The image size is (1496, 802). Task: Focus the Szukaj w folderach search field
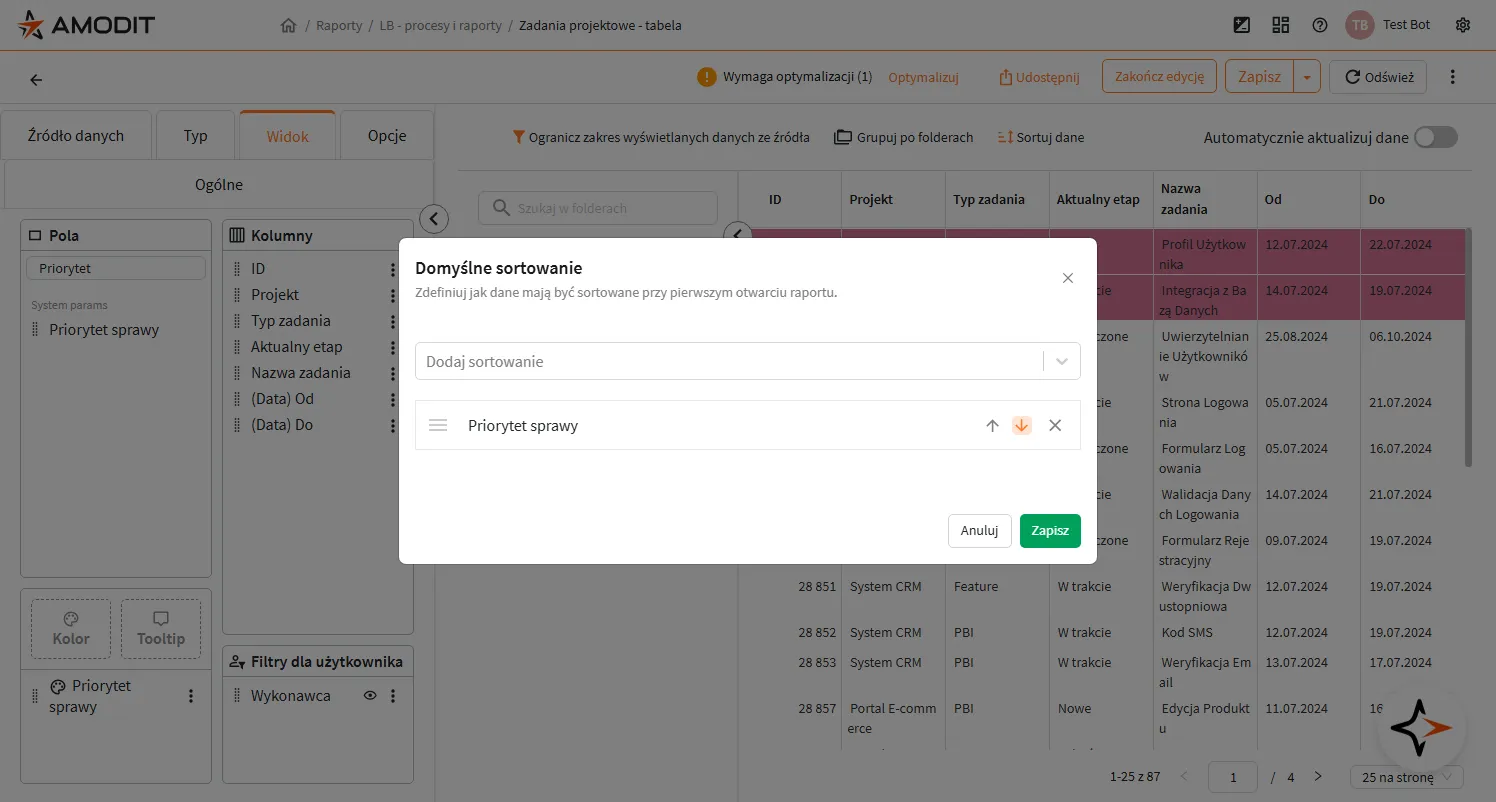tap(598, 208)
